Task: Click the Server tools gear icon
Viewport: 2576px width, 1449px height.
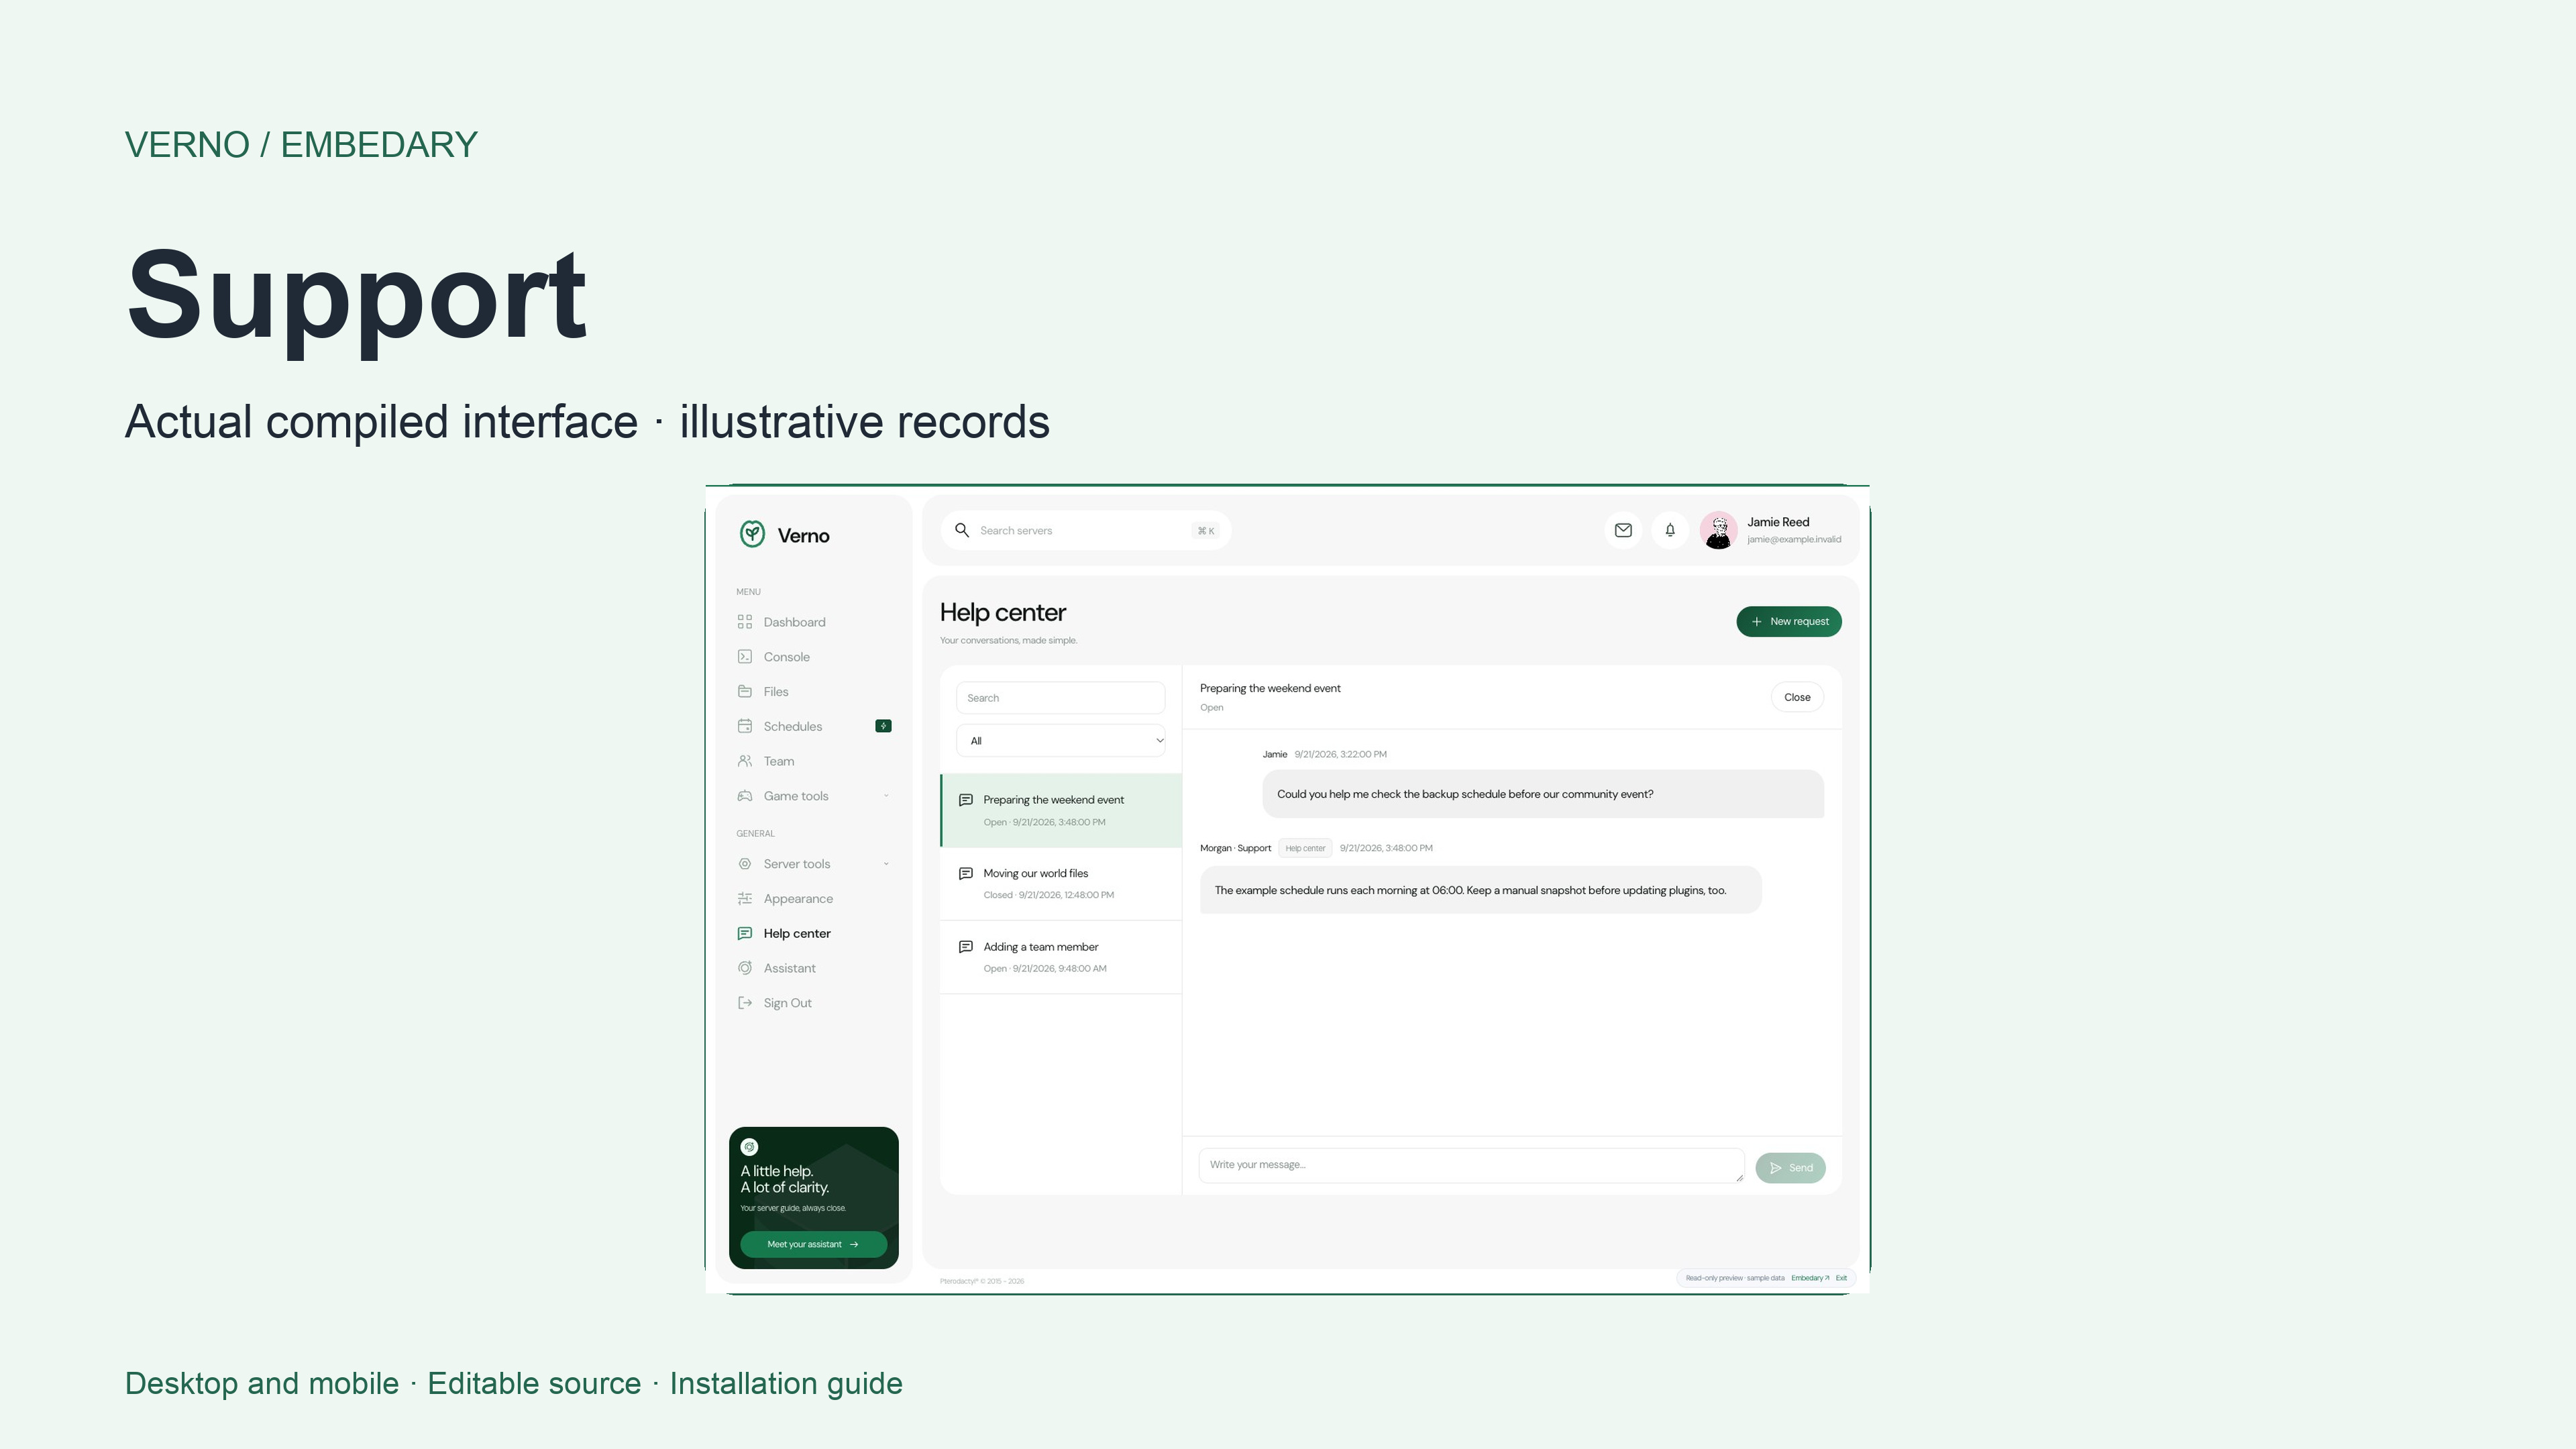Action: (745, 864)
